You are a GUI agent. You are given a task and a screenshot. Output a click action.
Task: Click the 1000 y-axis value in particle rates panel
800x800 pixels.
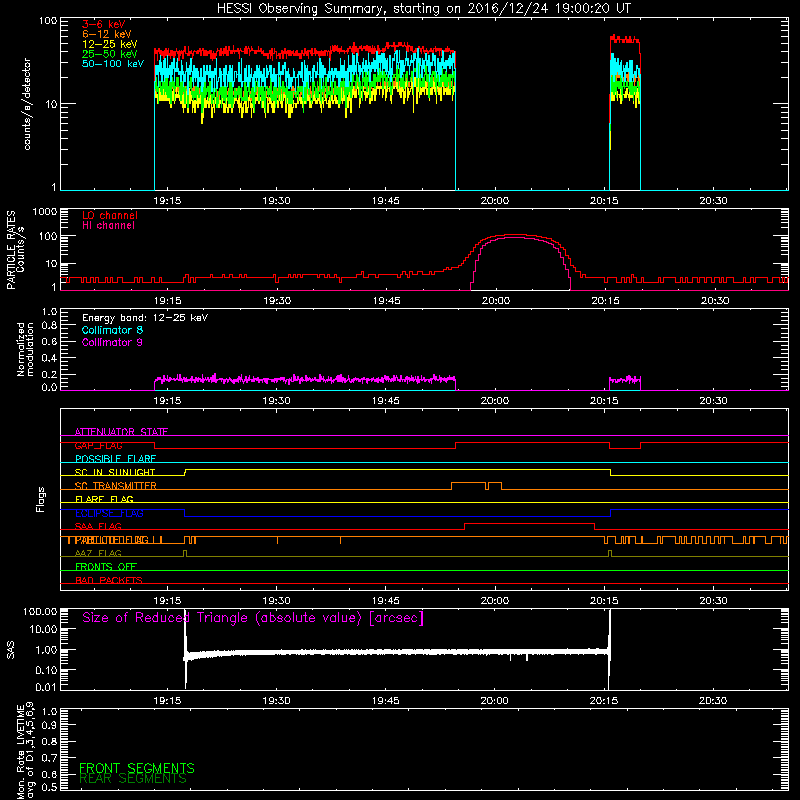click(45, 212)
